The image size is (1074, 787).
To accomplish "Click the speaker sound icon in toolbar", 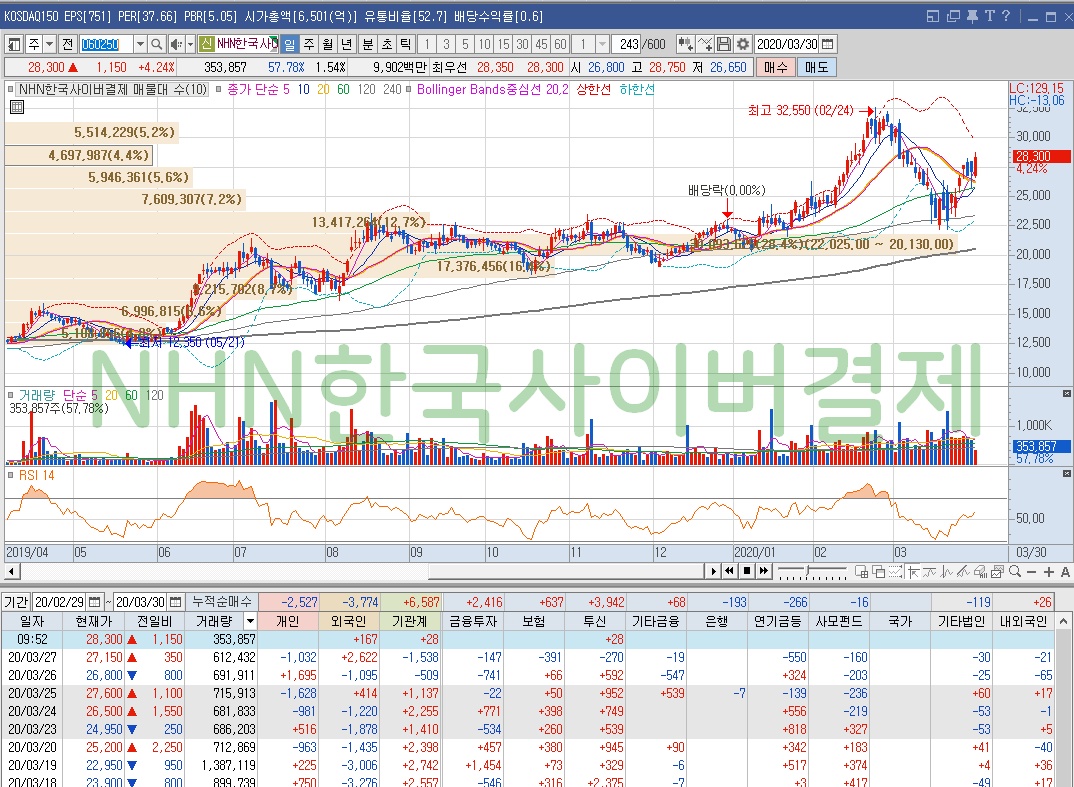I will click(x=175, y=45).
